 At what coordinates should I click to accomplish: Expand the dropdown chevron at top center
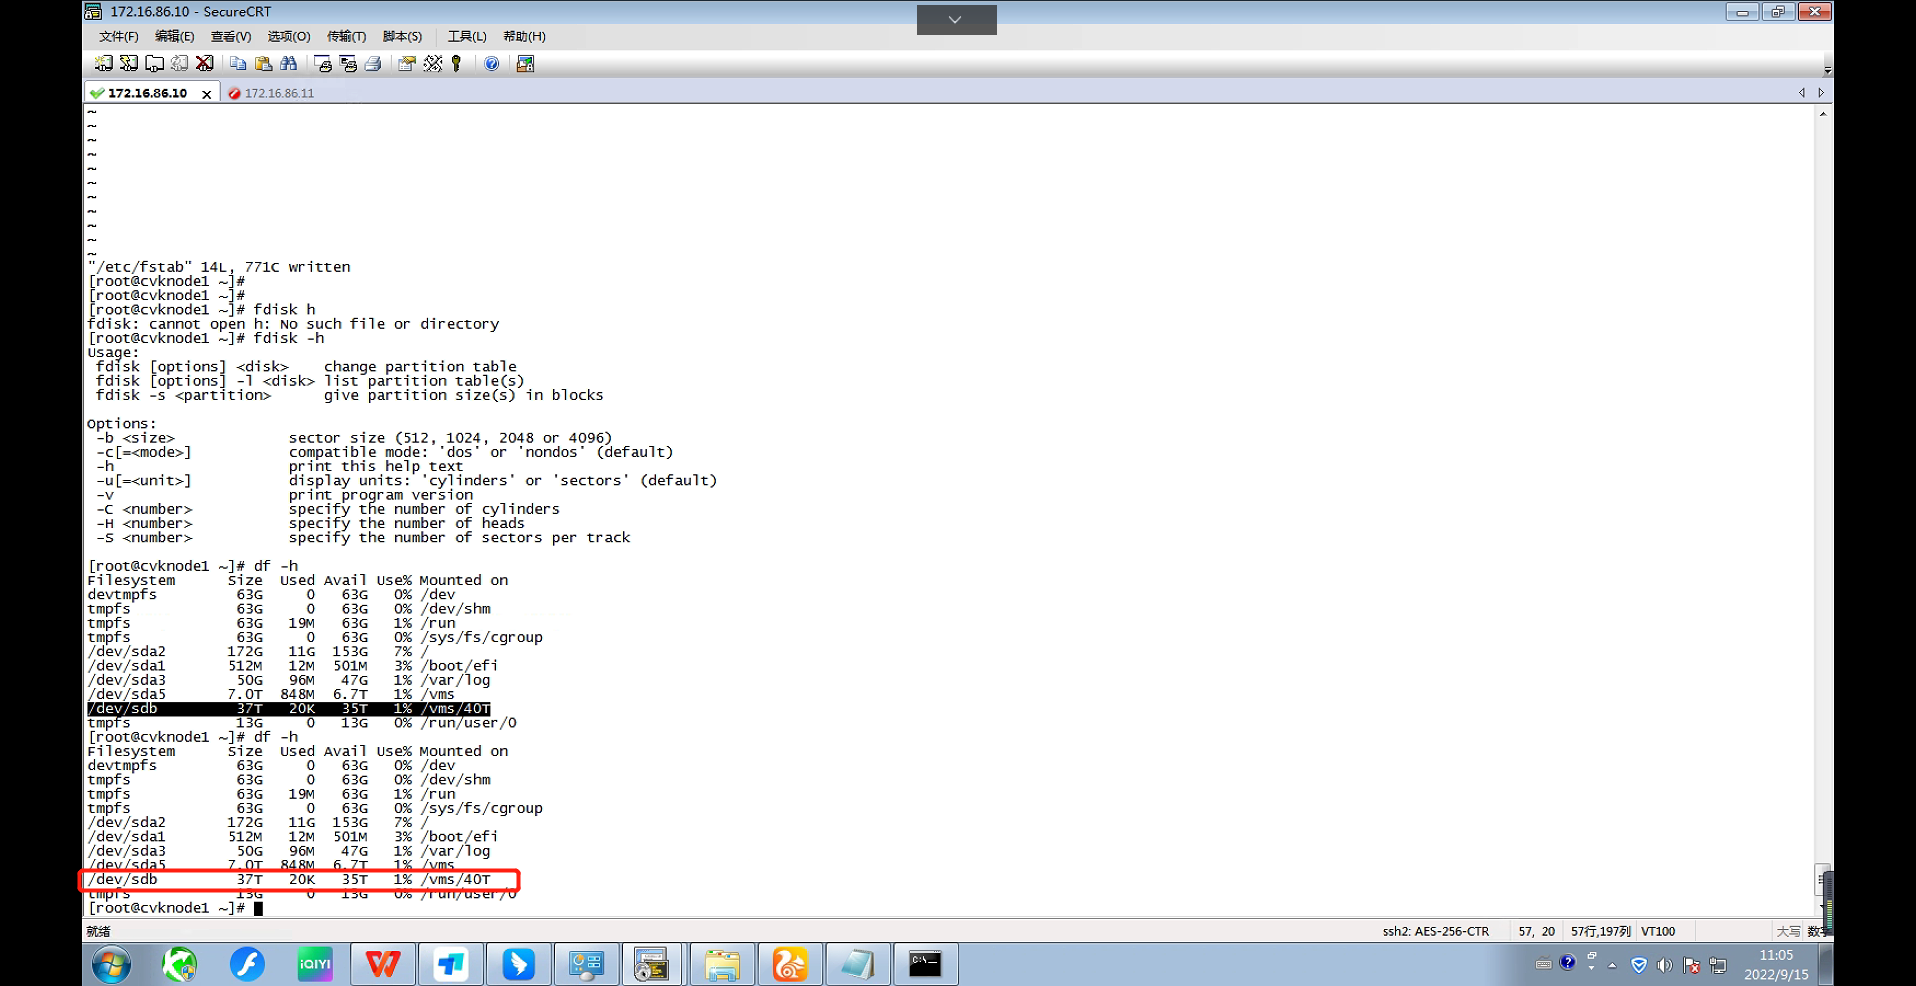[956, 20]
